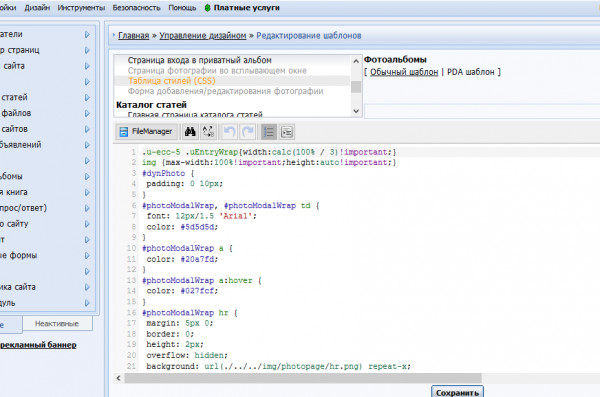600x397 pixels.
Task: Click the template list scrollbar thumb
Action: (356, 87)
